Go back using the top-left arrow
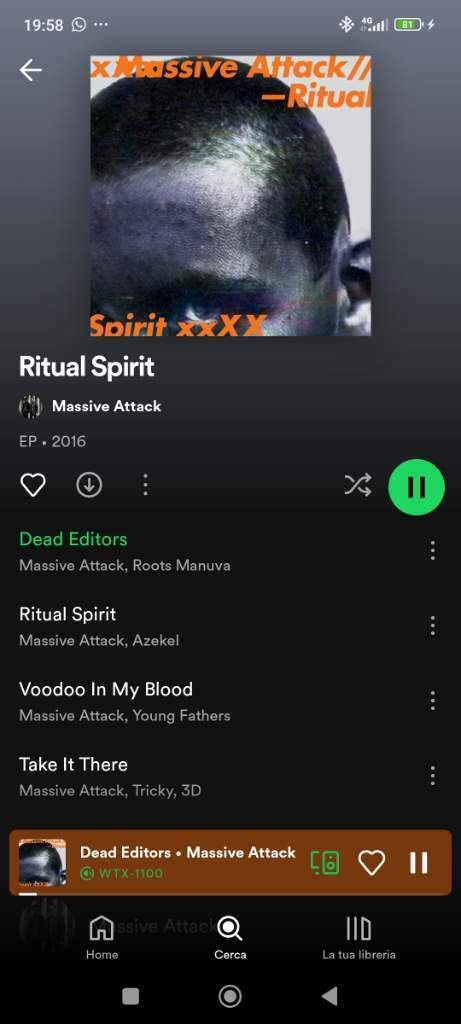461x1024 pixels. coord(30,70)
